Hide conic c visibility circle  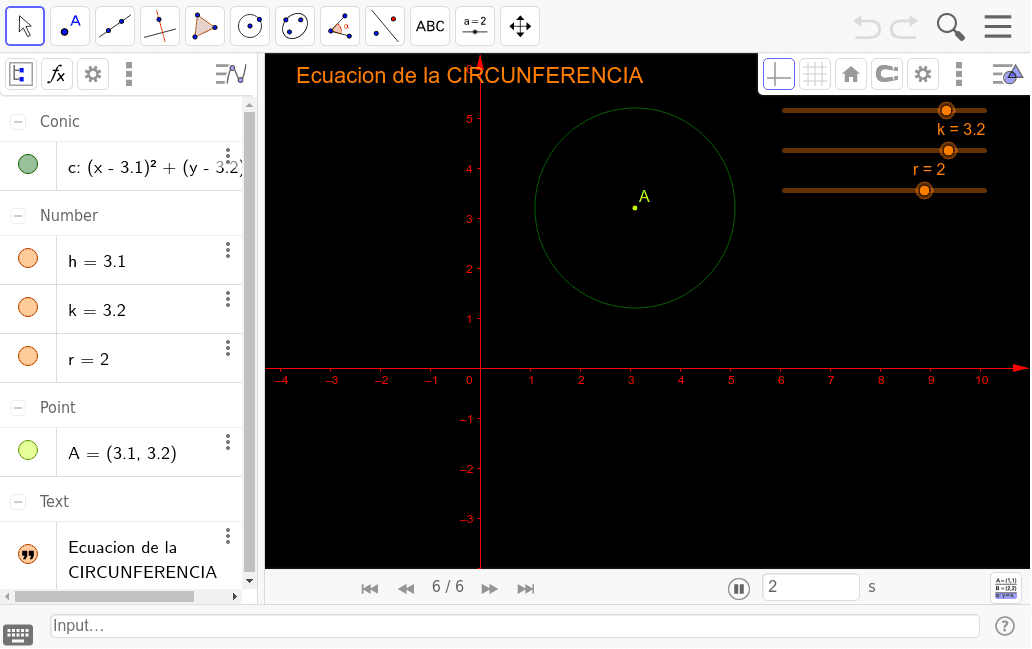coord(28,165)
